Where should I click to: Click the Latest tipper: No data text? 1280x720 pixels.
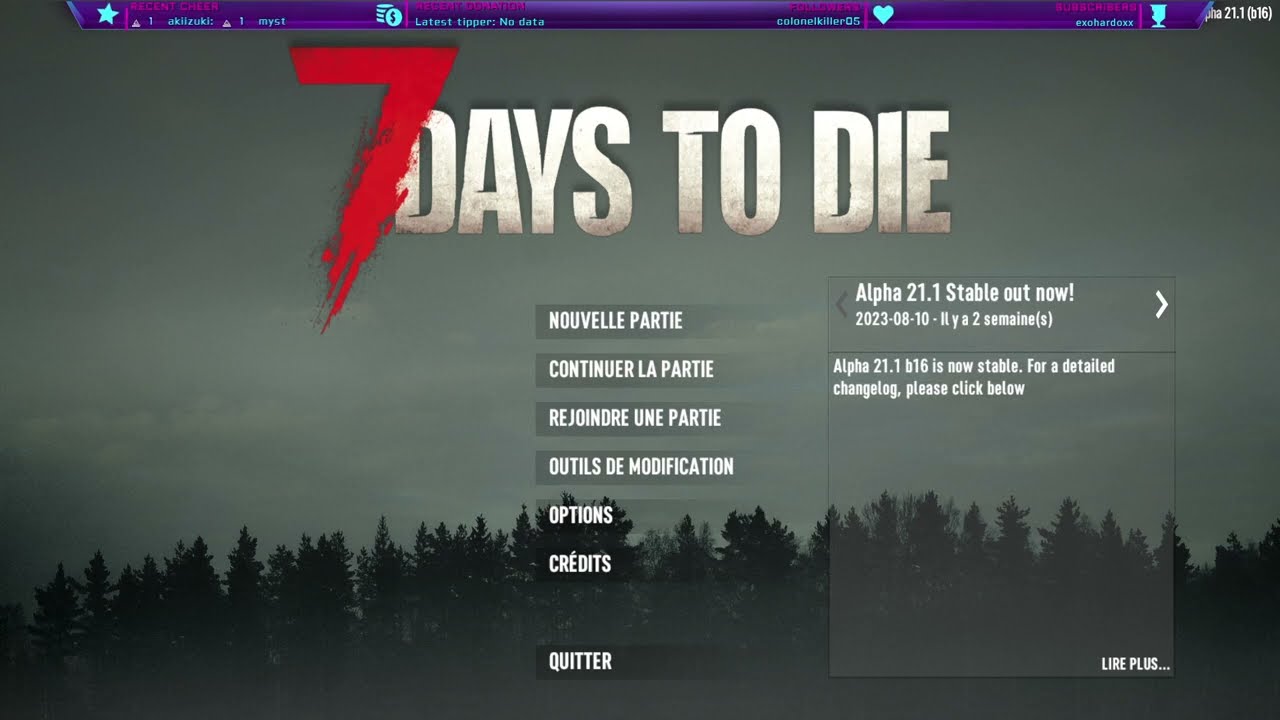pyautogui.click(x=480, y=21)
